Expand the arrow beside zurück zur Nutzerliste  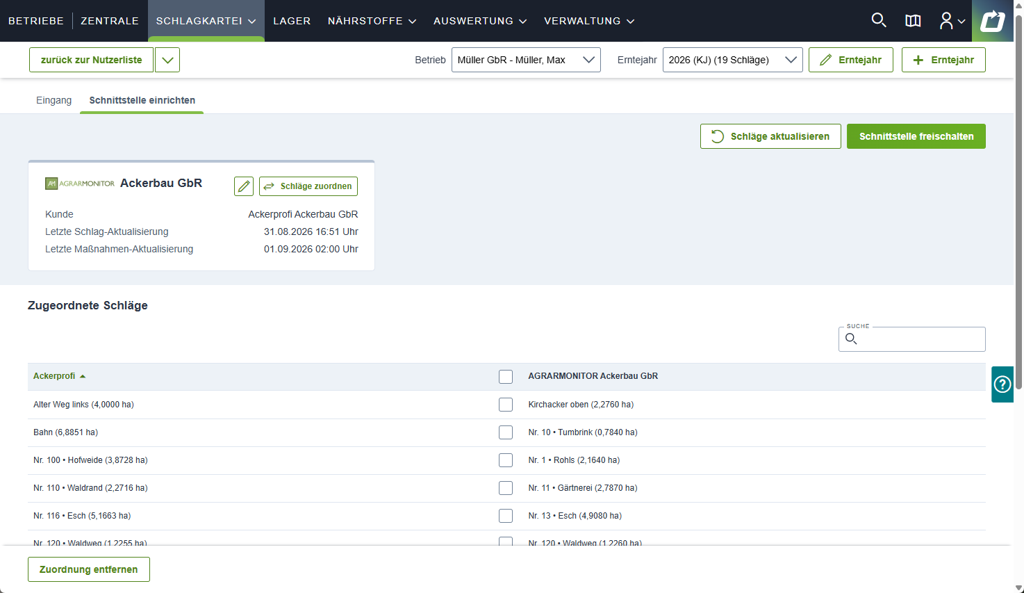click(167, 59)
